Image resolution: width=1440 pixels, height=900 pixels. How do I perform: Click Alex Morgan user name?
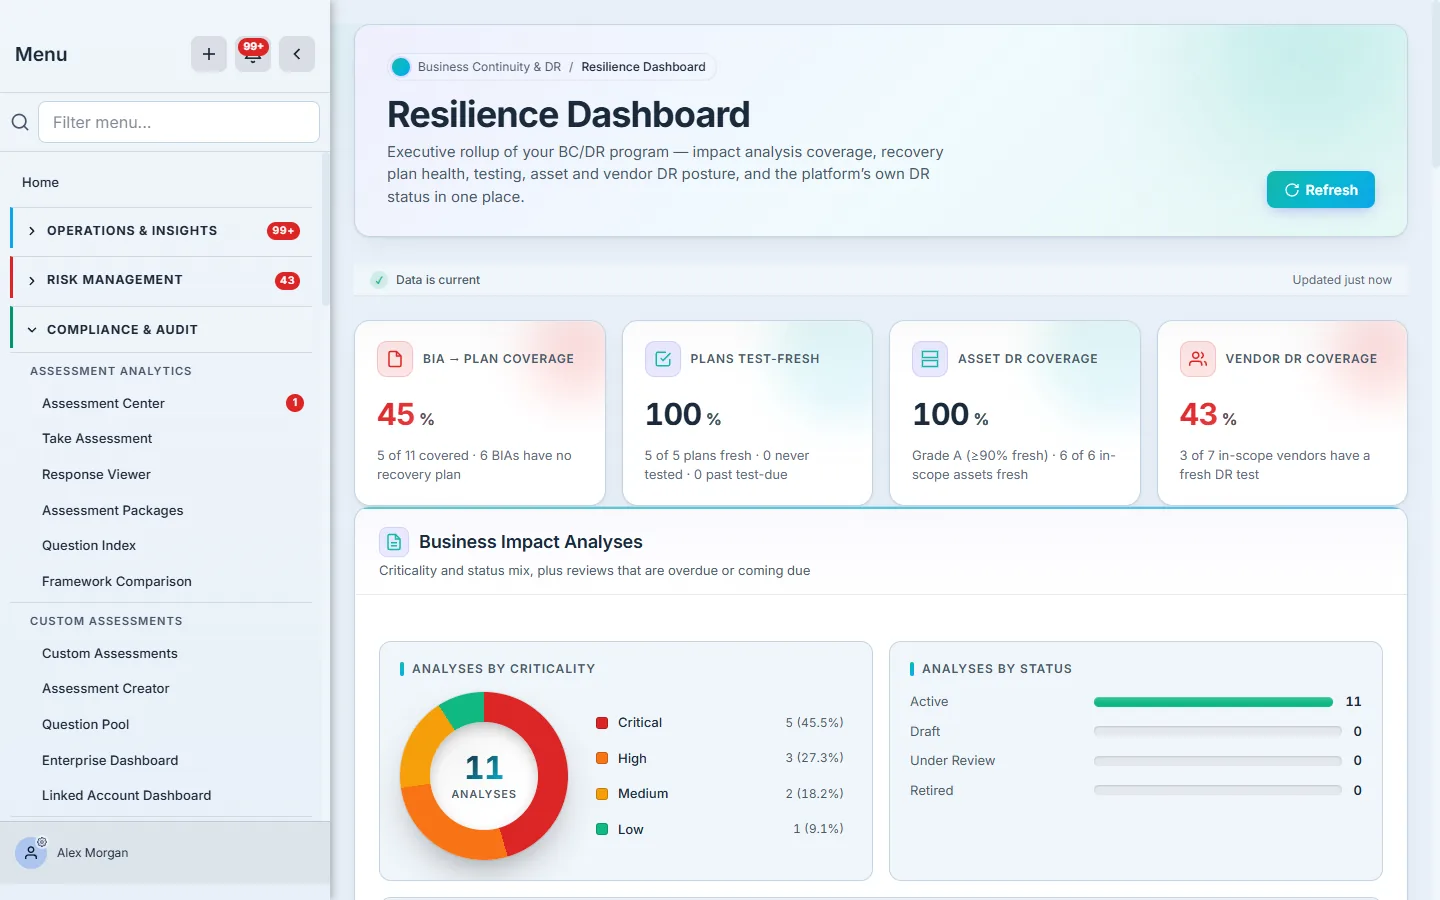tap(92, 853)
